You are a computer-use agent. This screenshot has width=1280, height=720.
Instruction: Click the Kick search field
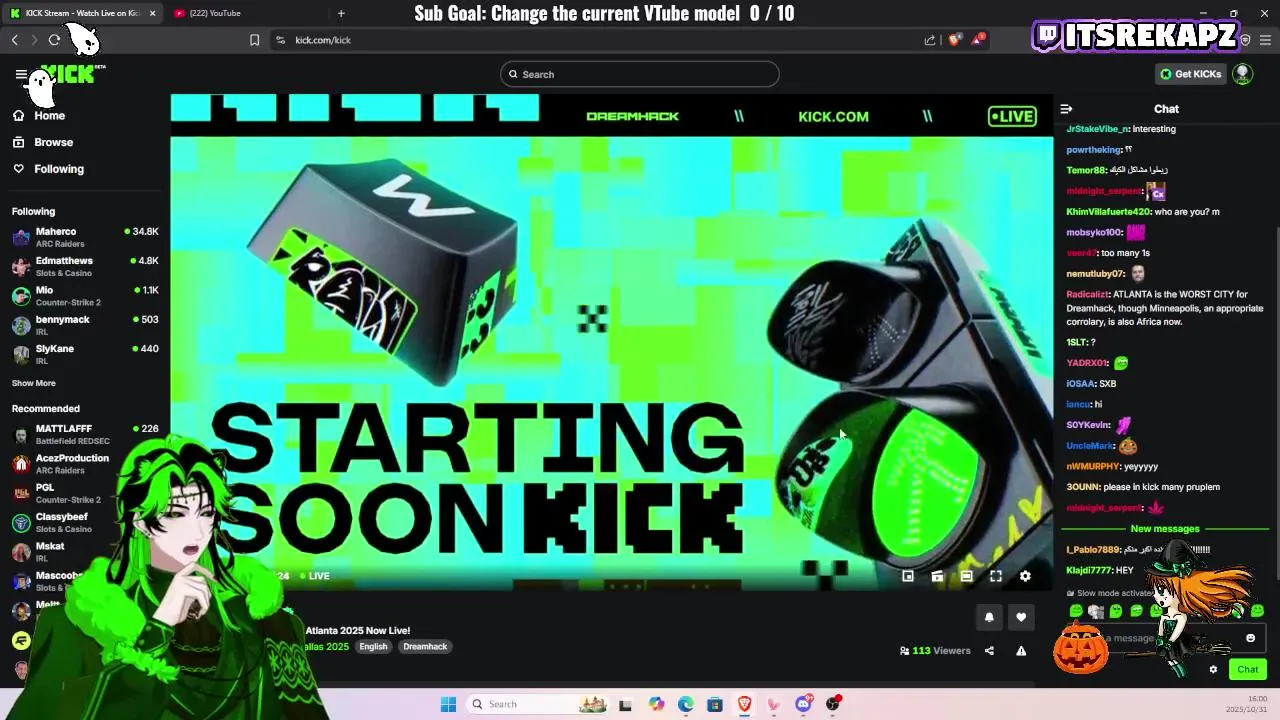point(640,74)
